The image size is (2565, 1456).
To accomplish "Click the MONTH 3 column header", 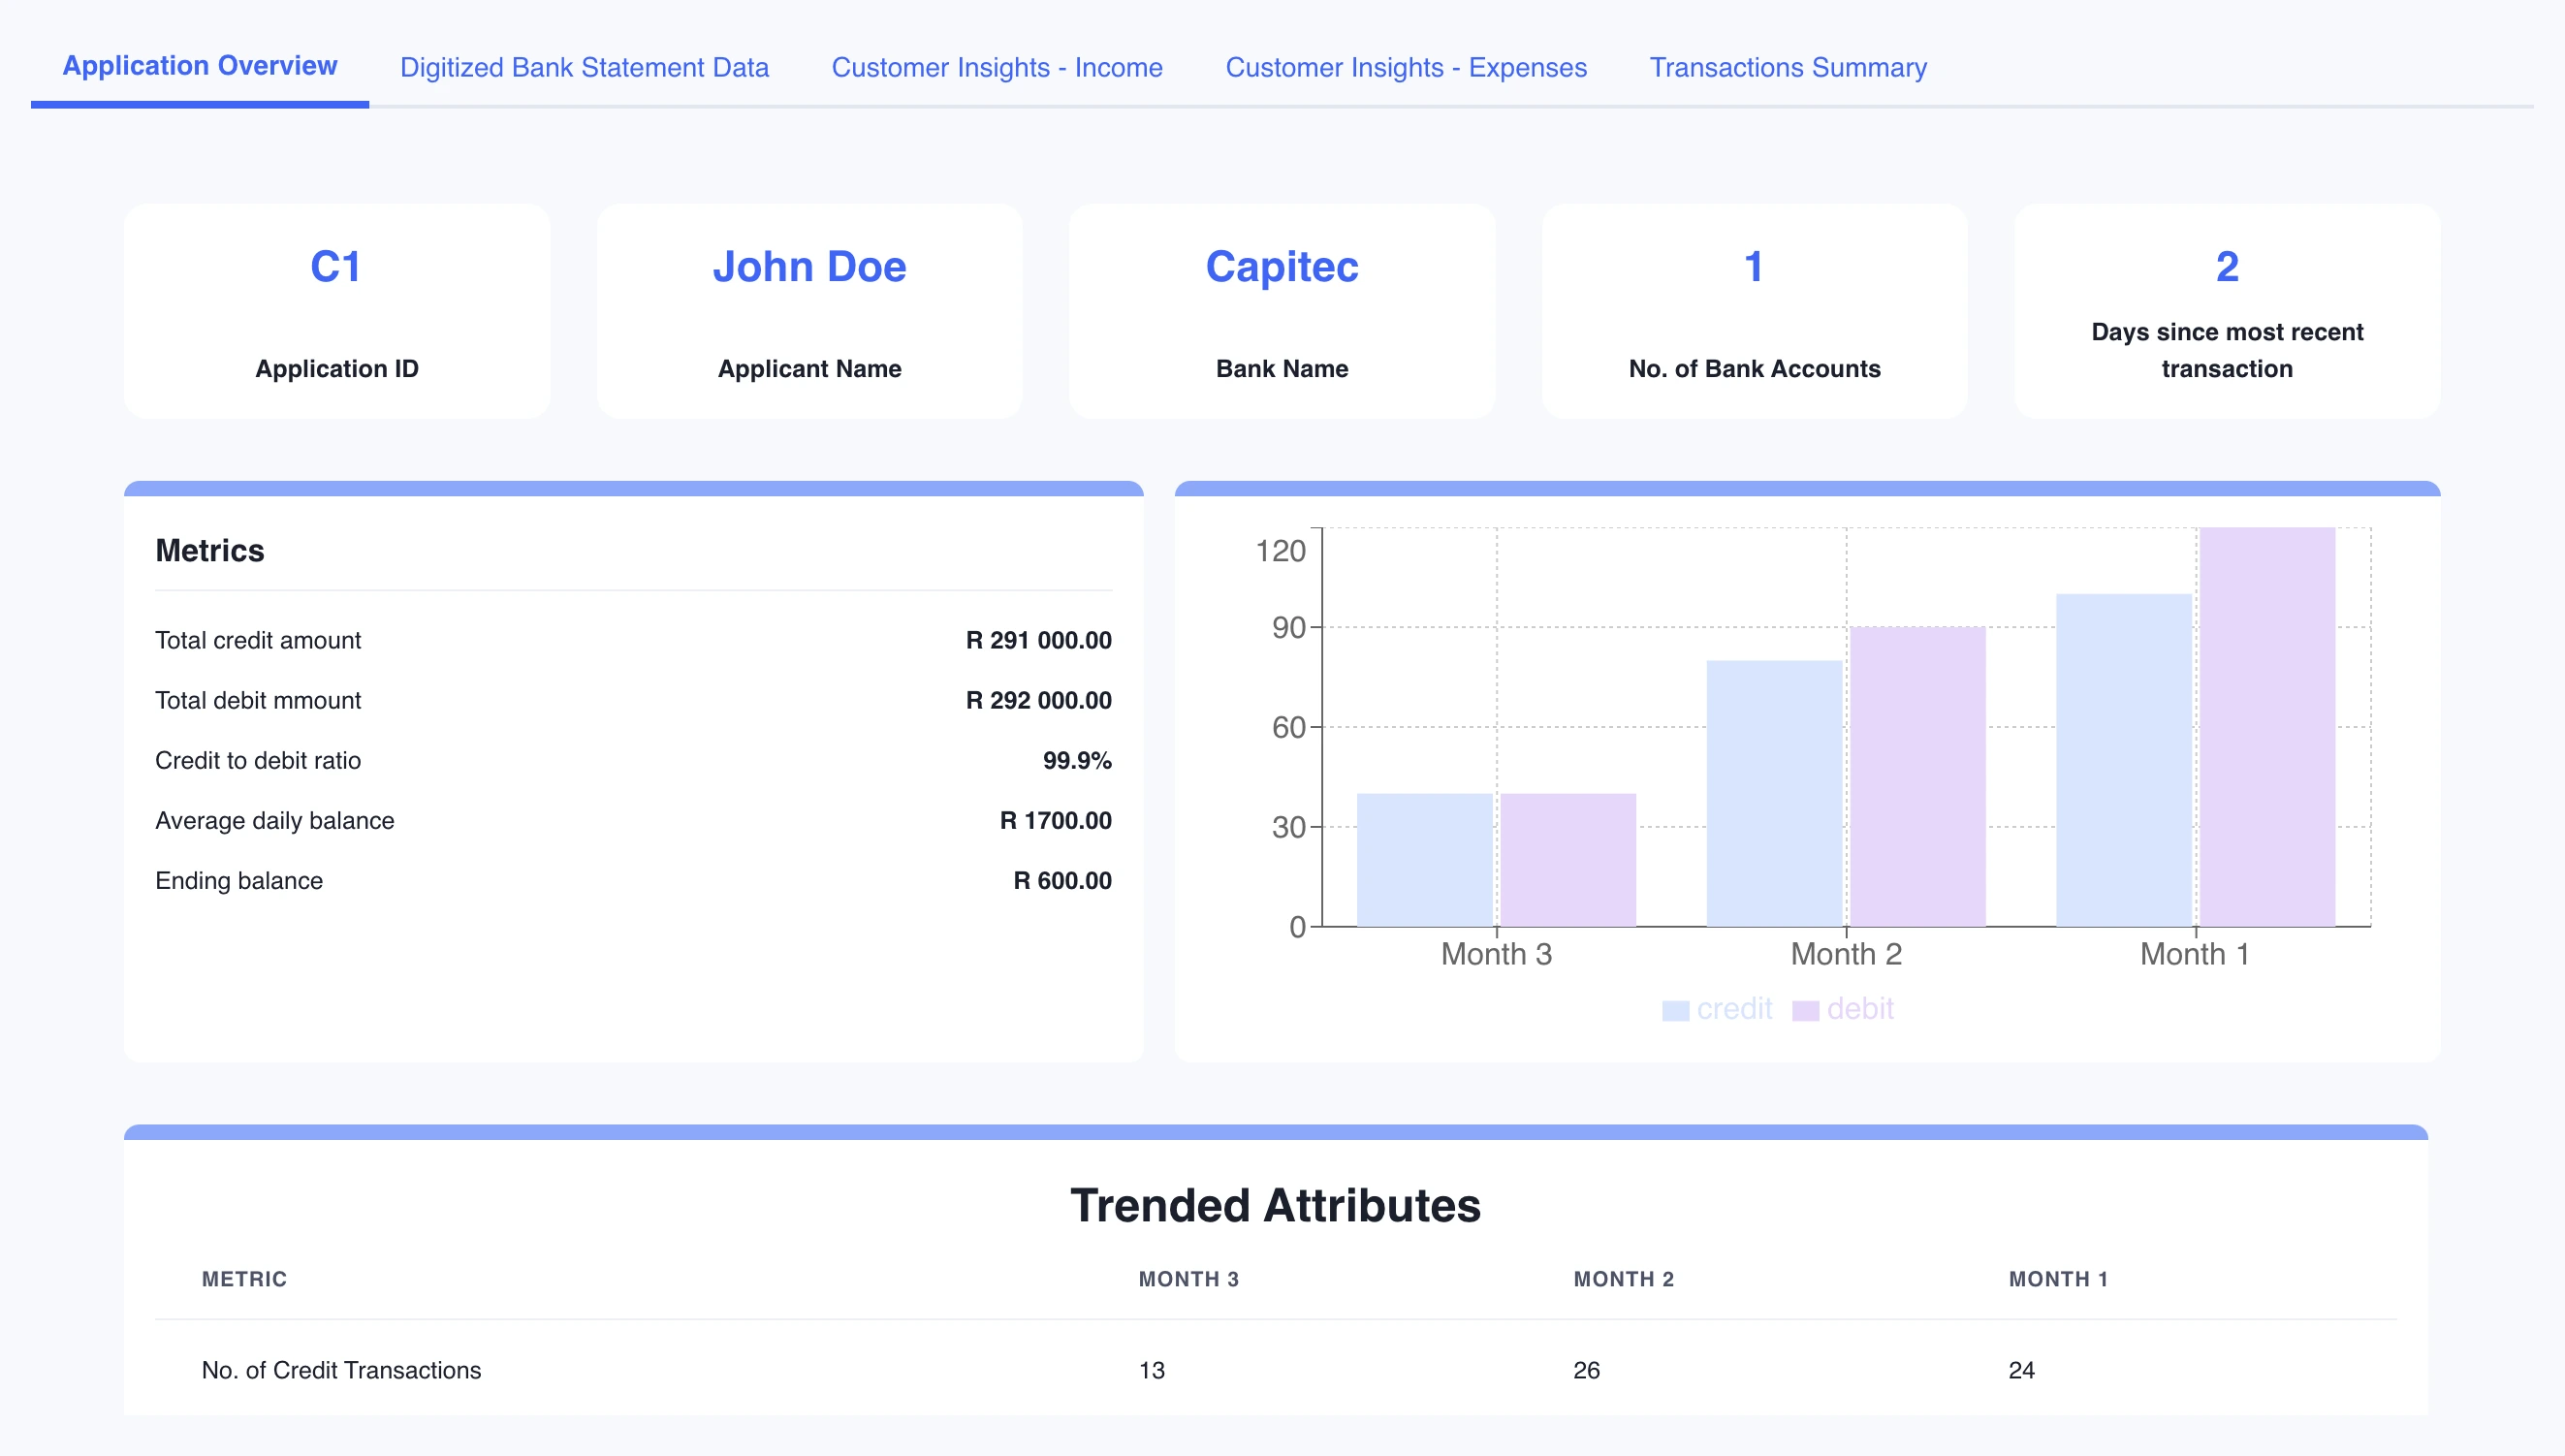I will [x=1188, y=1279].
